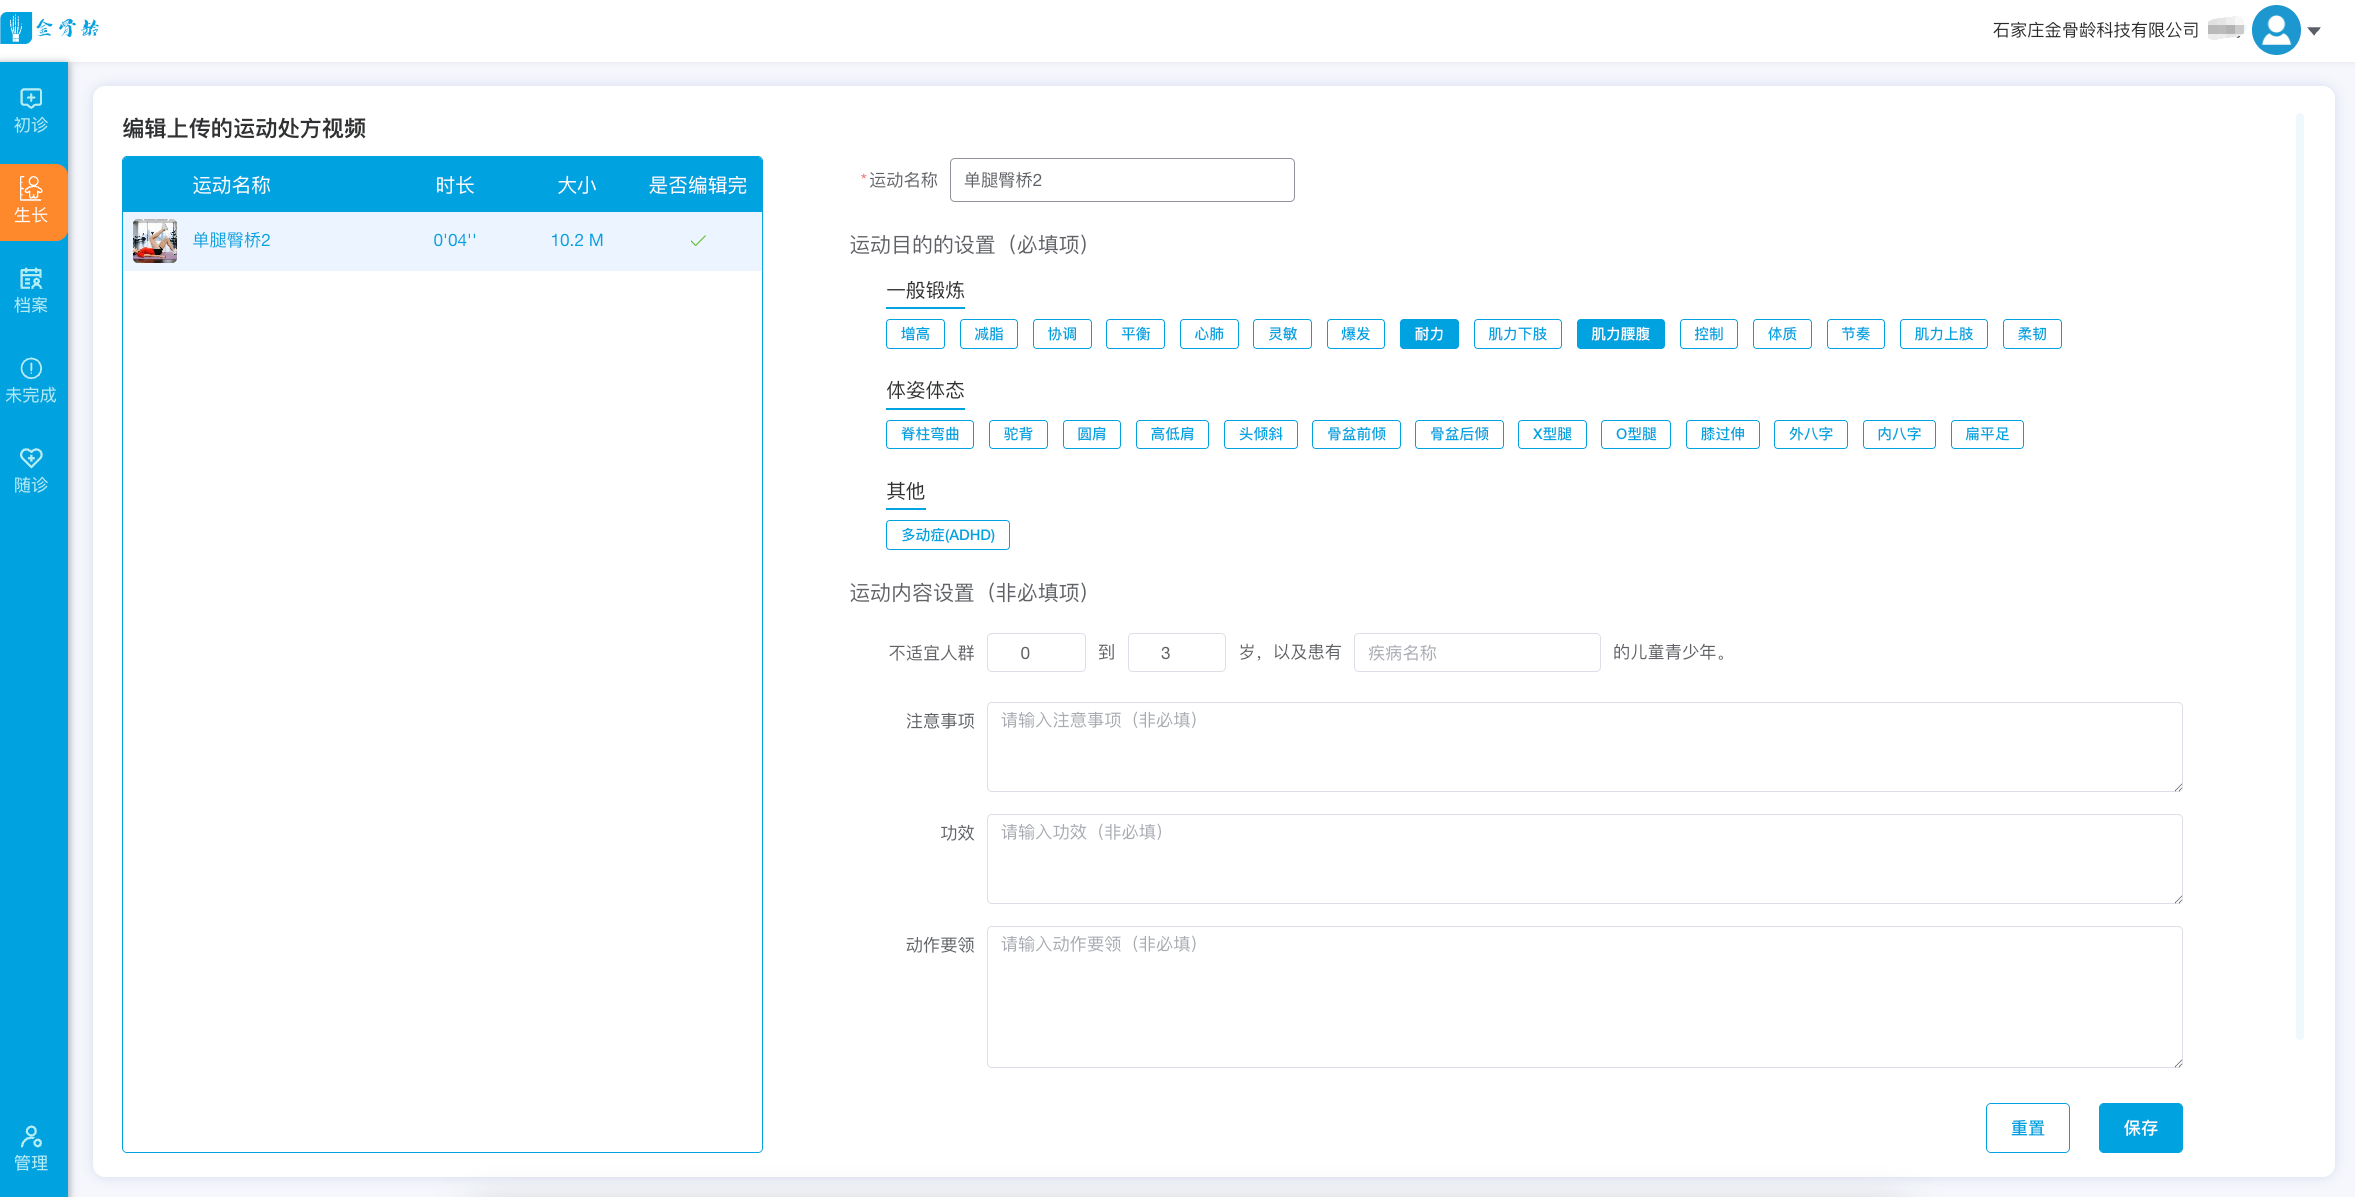Viewport: 2355px width, 1197px height.
Task: Toggle the 减脂 purpose tag
Action: [x=989, y=334]
